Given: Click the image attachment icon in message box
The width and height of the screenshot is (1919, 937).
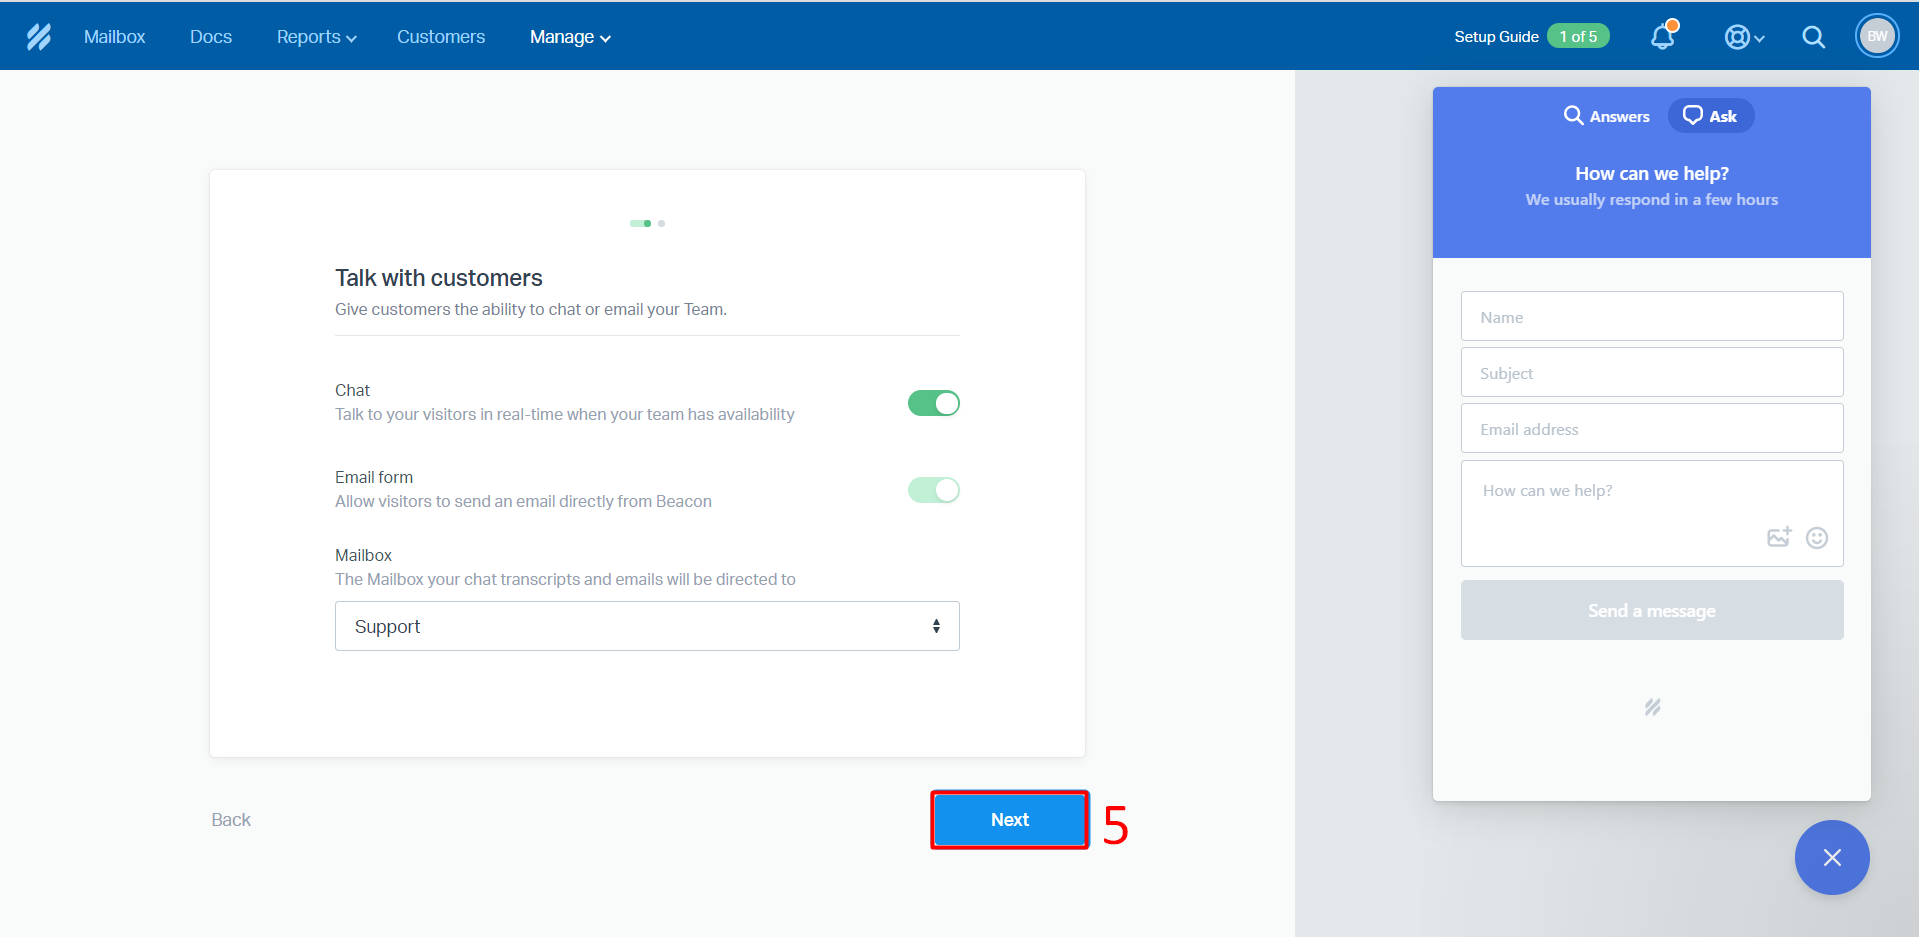Looking at the screenshot, I should [1778, 538].
